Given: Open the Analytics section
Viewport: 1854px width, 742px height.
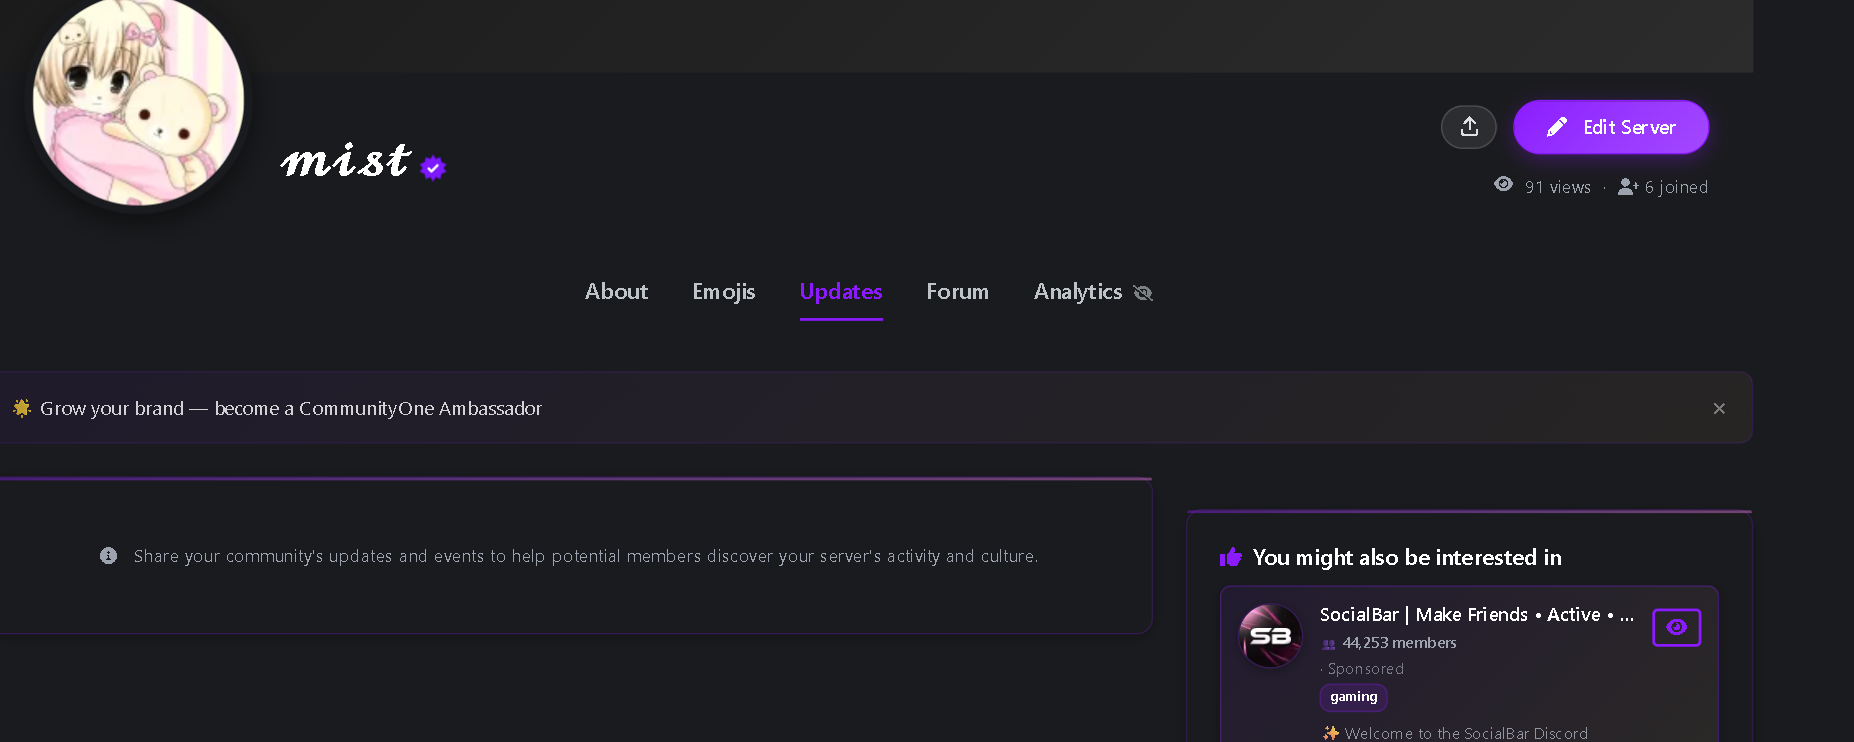Looking at the screenshot, I should click(1078, 292).
